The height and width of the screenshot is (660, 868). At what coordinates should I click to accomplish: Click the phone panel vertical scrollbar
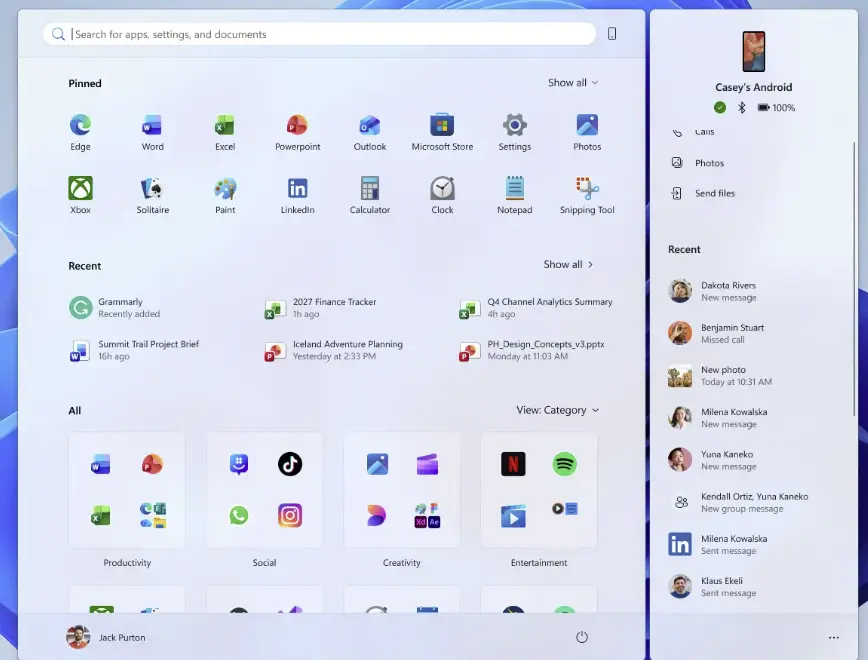[854, 278]
